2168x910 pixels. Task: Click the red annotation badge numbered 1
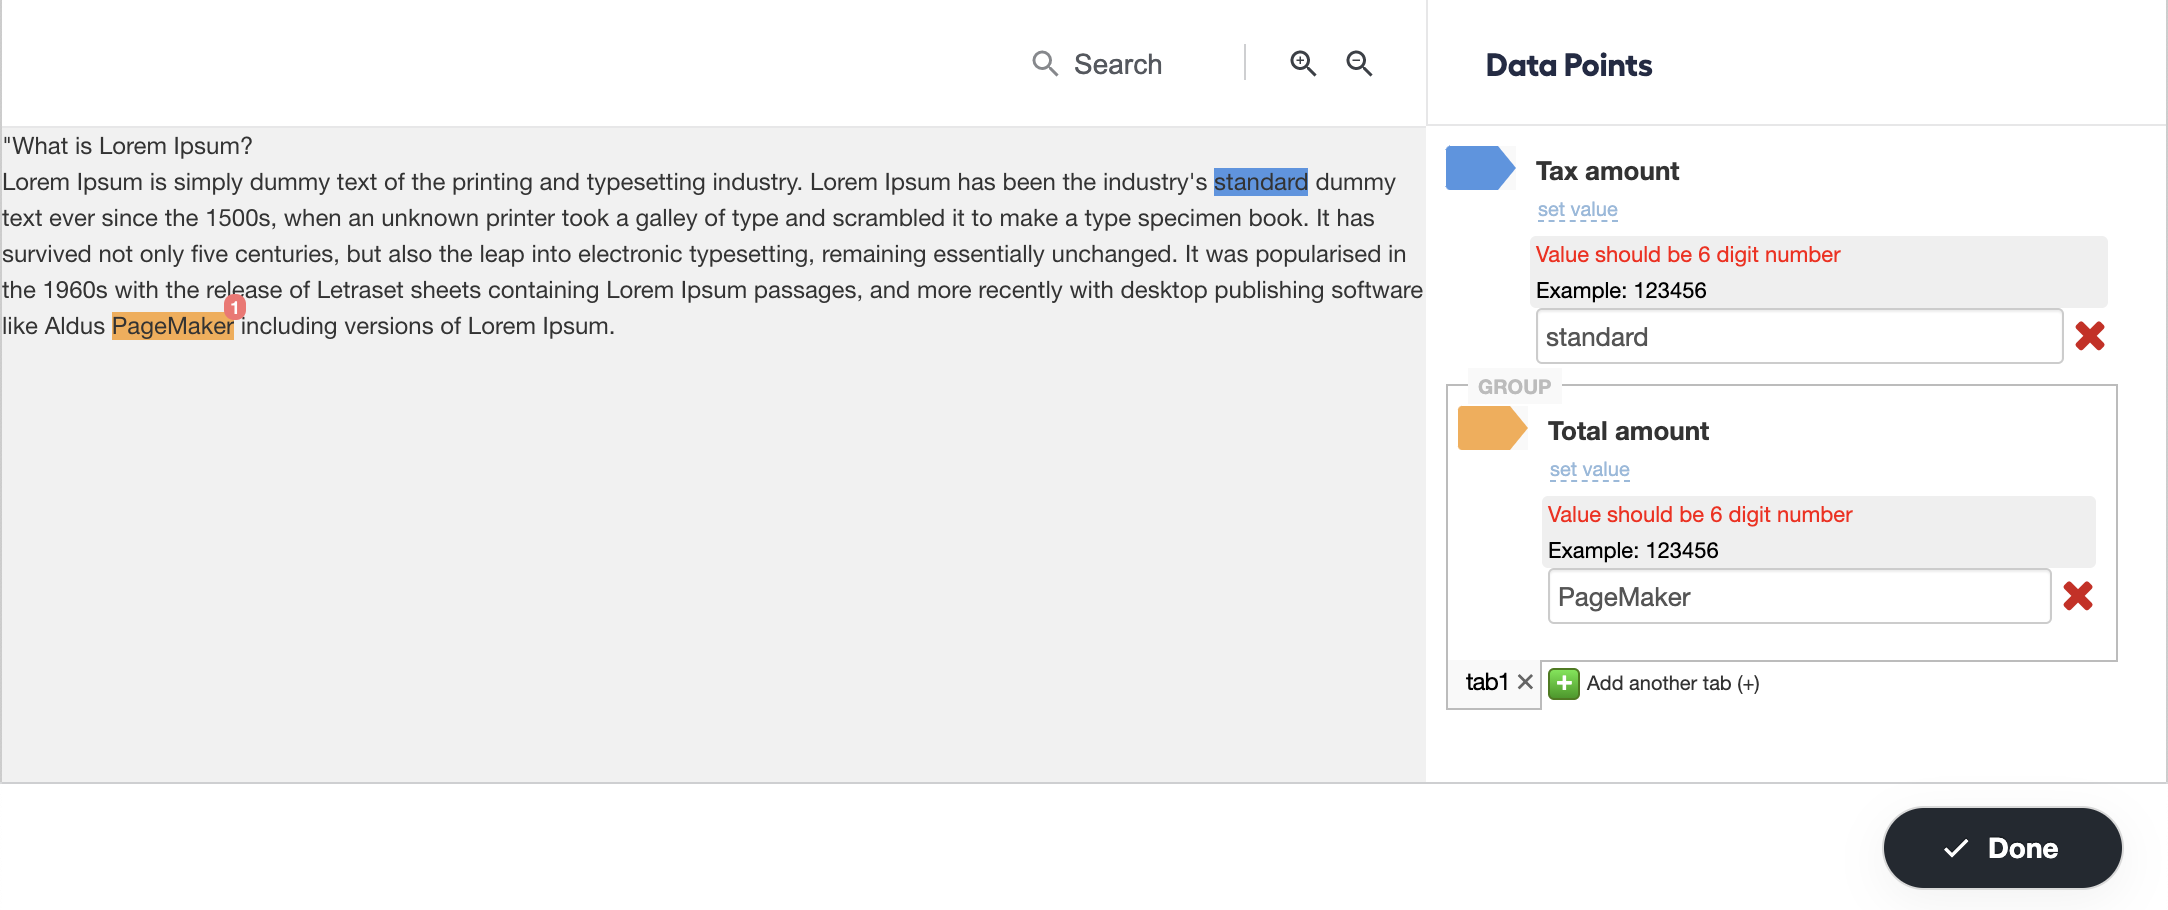pos(235,307)
